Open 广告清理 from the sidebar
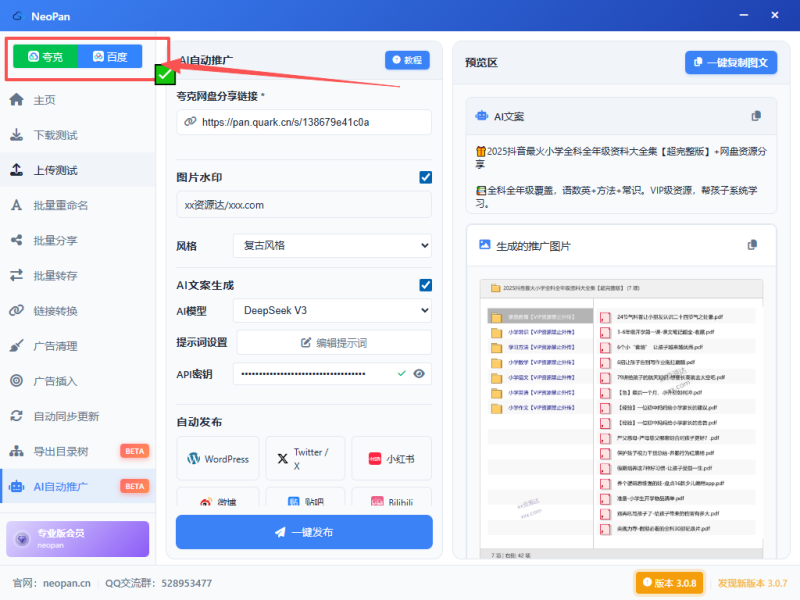 [x=56, y=346]
